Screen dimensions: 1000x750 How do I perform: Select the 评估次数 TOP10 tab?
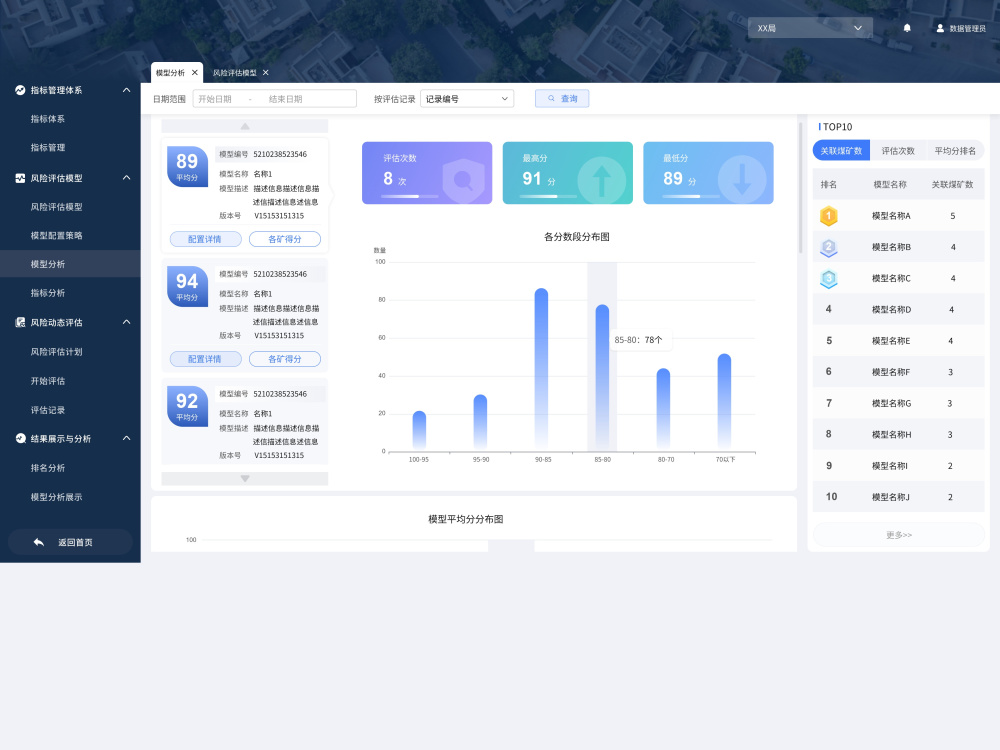click(898, 151)
